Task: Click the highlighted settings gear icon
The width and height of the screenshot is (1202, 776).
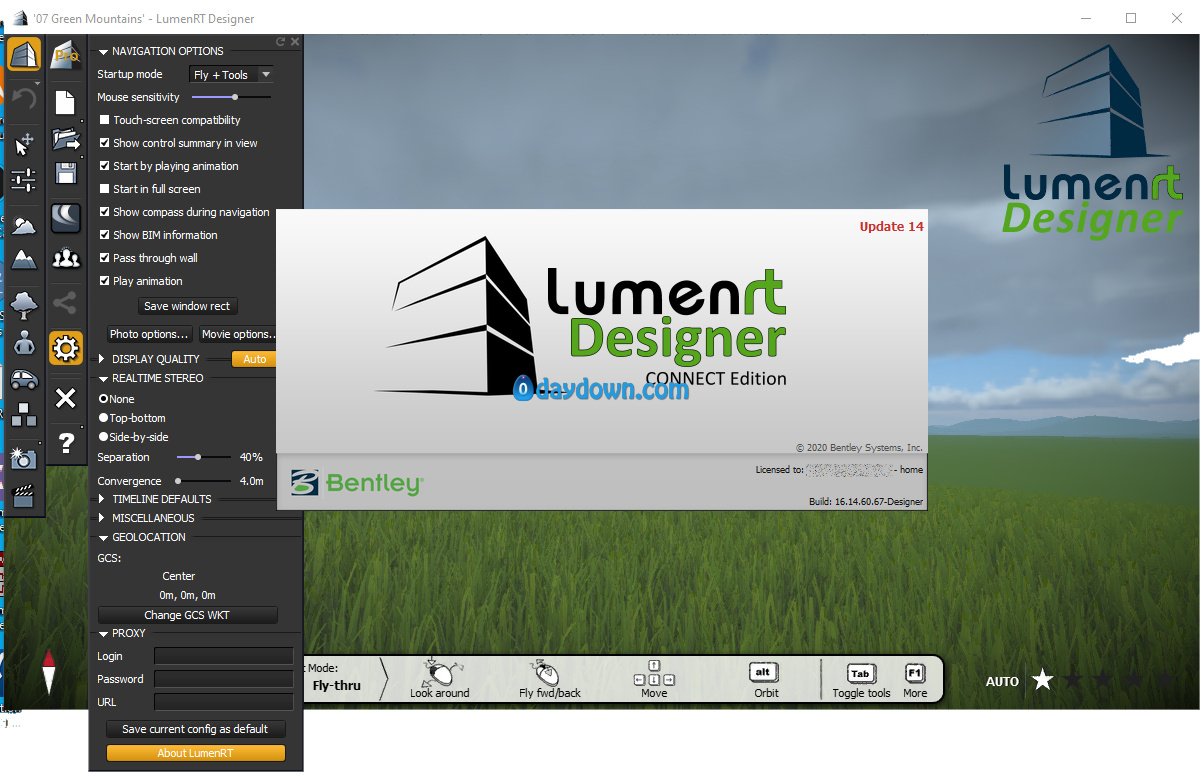Action: tap(66, 348)
